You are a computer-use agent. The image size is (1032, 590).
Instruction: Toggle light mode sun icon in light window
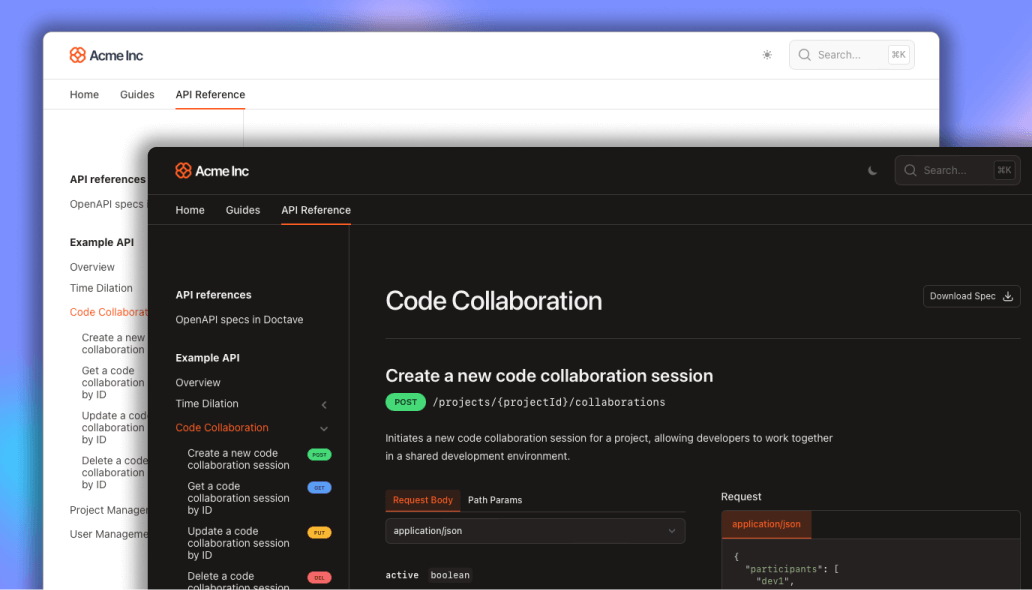(x=767, y=55)
